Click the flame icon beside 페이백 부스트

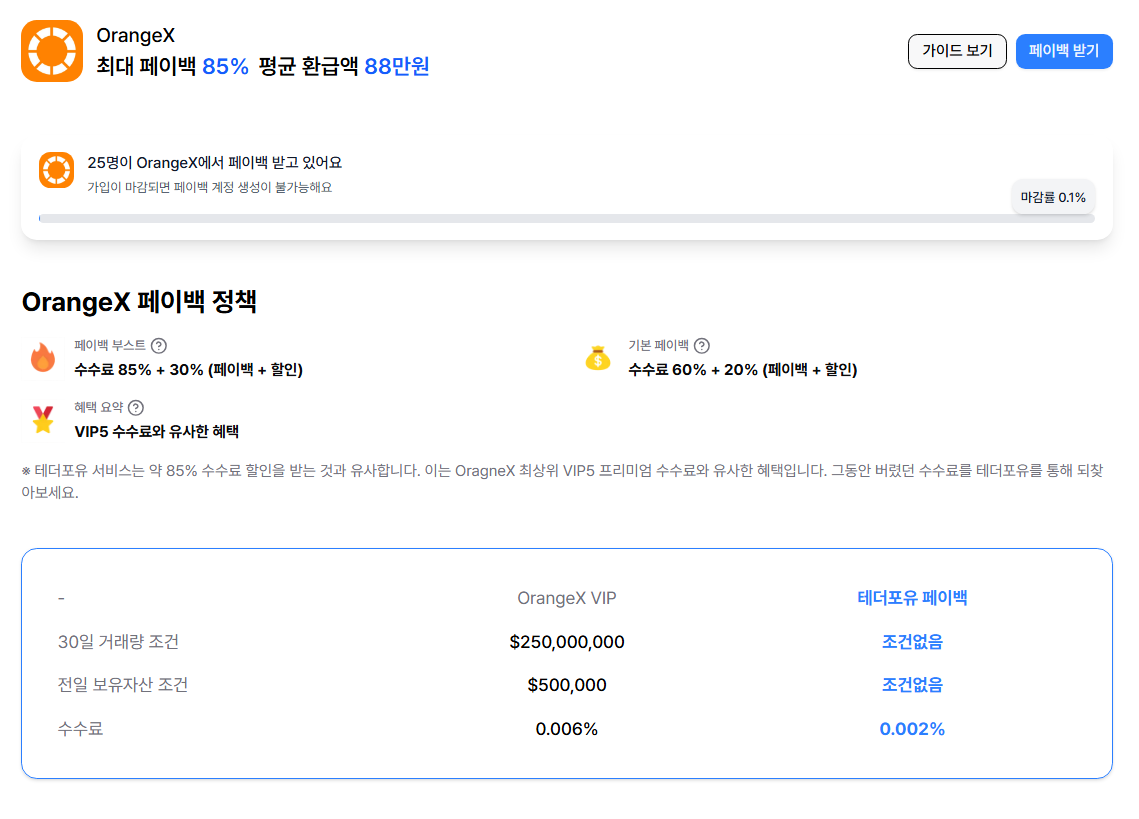[x=43, y=357]
